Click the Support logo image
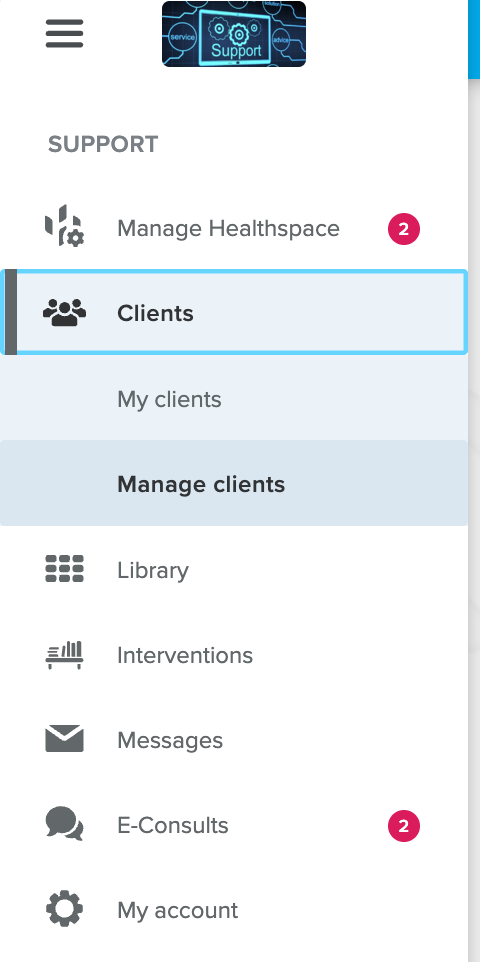480x962 pixels. [x=234, y=34]
